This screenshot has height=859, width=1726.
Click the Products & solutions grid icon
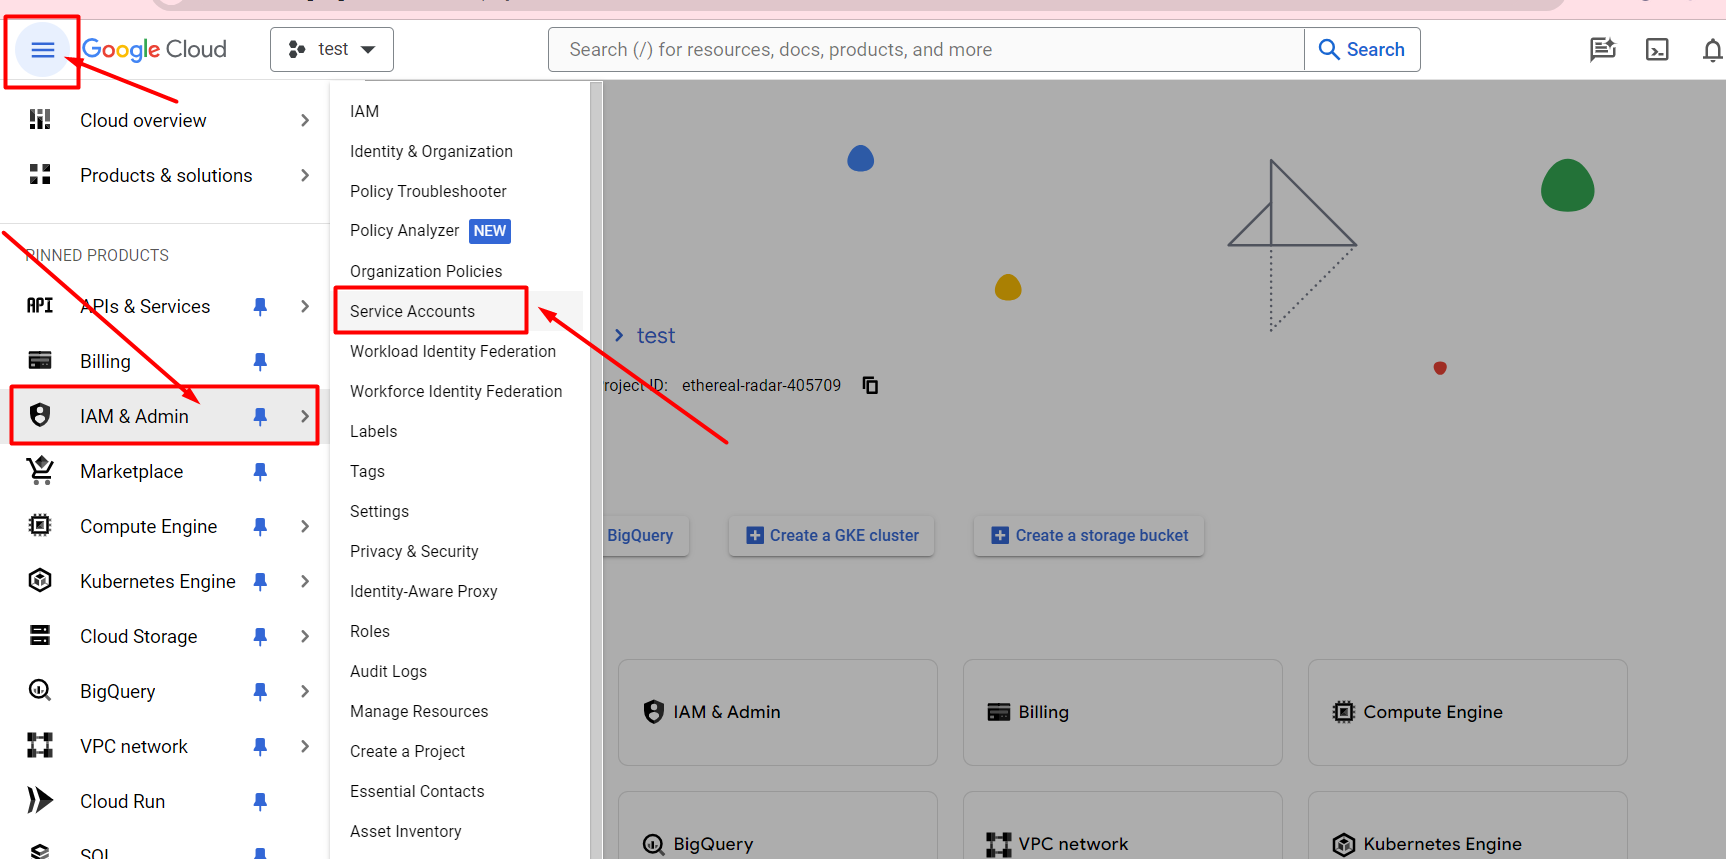click(x=40, y=175)
